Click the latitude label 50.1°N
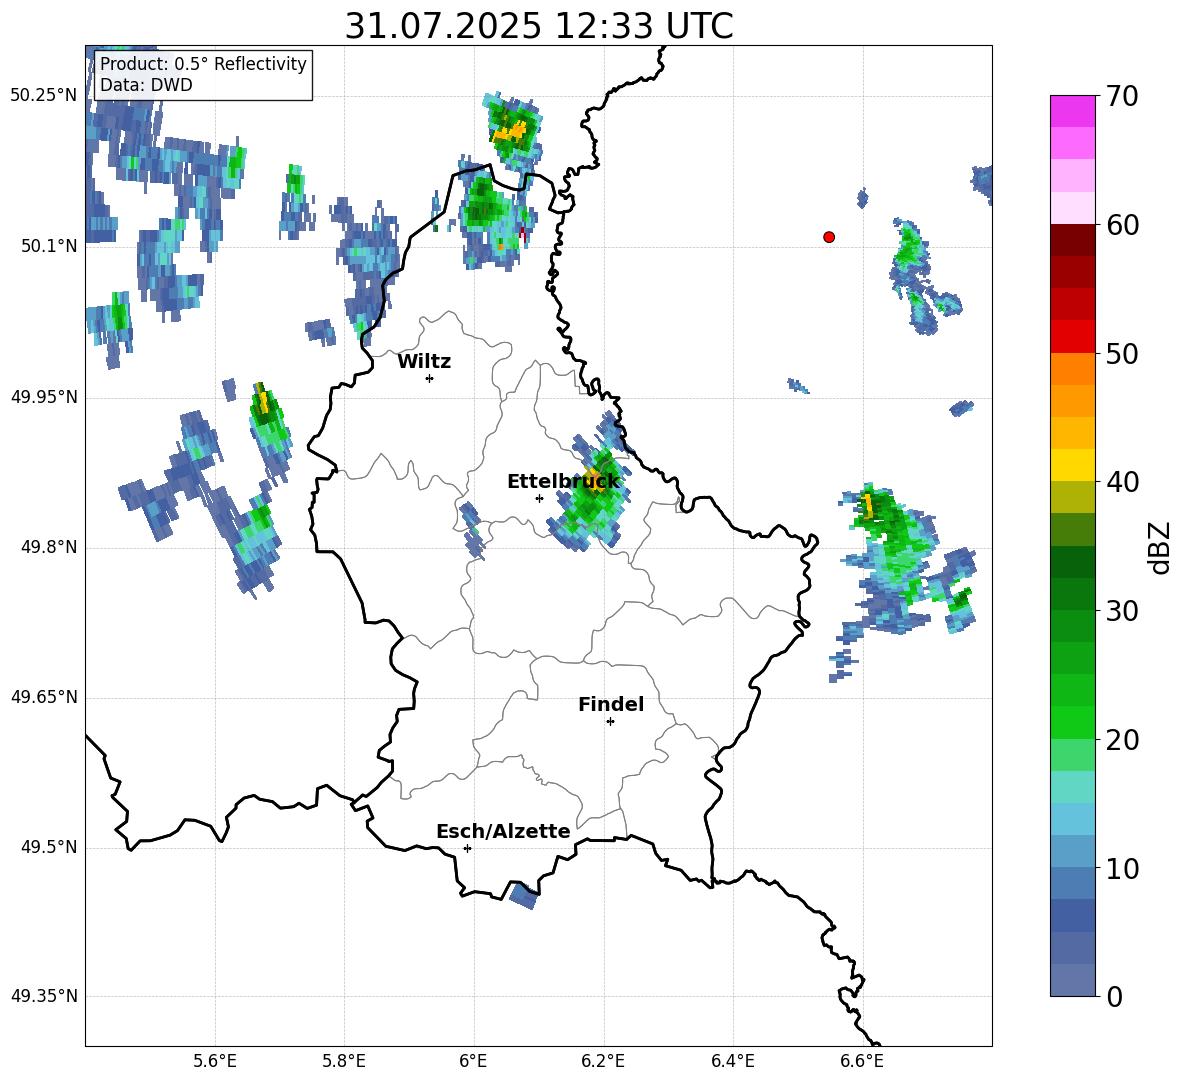This screenshot has height=1081, width=1184. click(x=48, y=246)
